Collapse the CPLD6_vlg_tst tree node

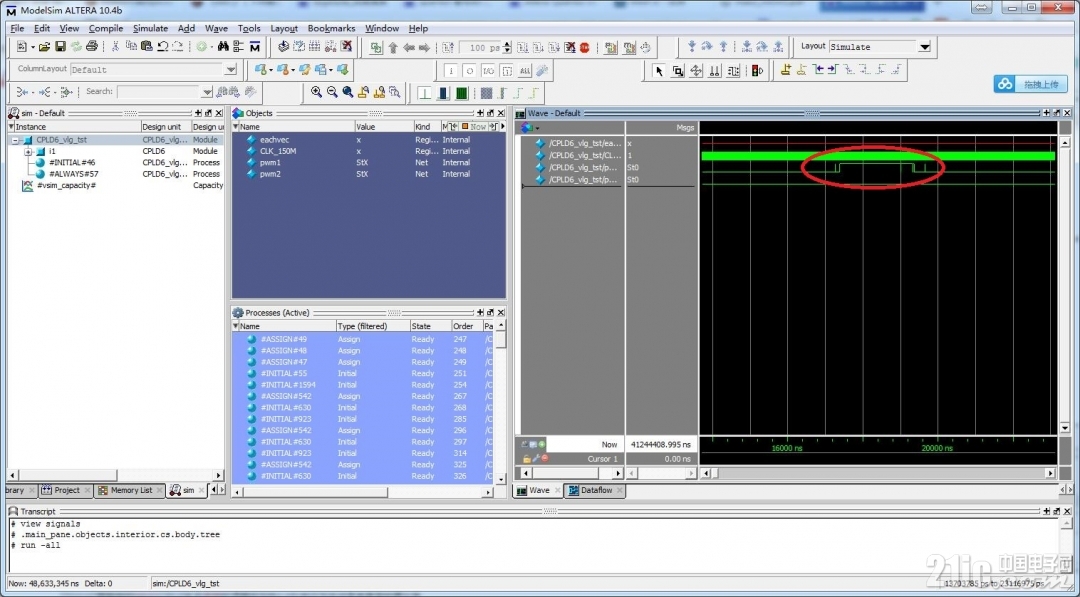click(x=15, y=140)
